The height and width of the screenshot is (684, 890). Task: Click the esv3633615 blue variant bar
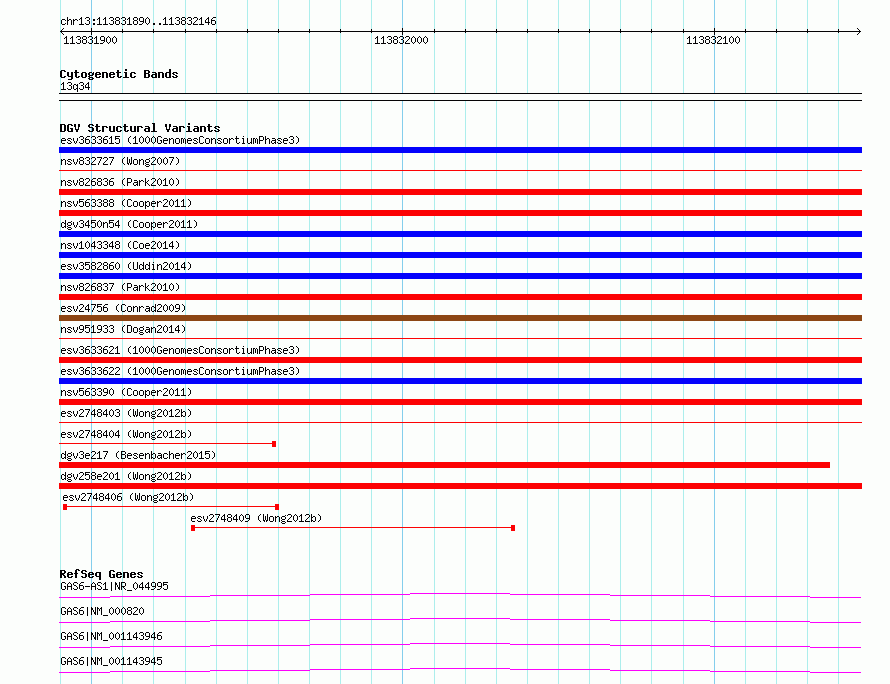(460, 150)
